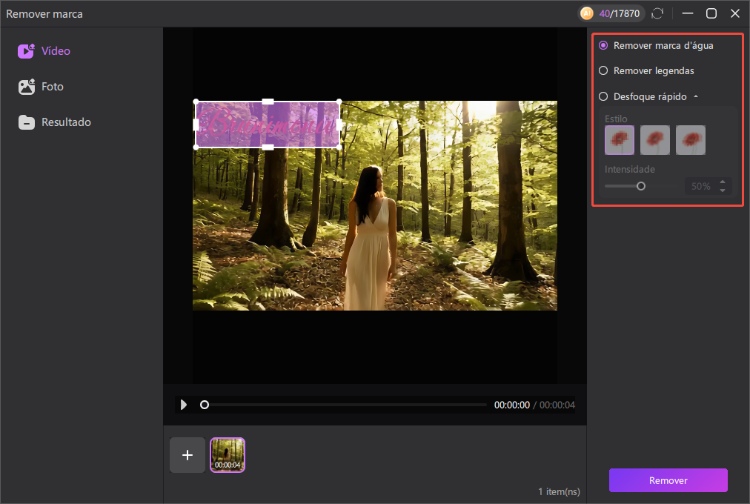Viewport: 750px width, 504px height.
Task: Increase intensity with the up arrow
Action: point(723,182)
